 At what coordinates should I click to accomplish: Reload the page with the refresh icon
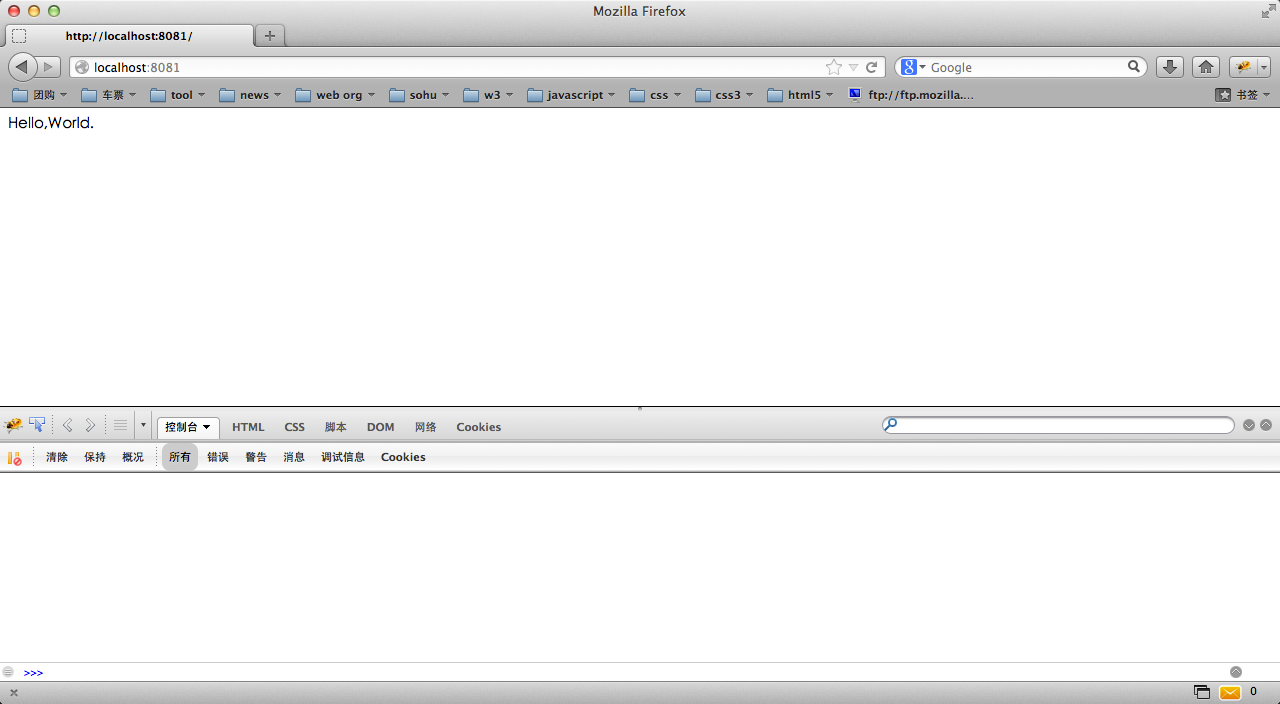tap(871, 67)
